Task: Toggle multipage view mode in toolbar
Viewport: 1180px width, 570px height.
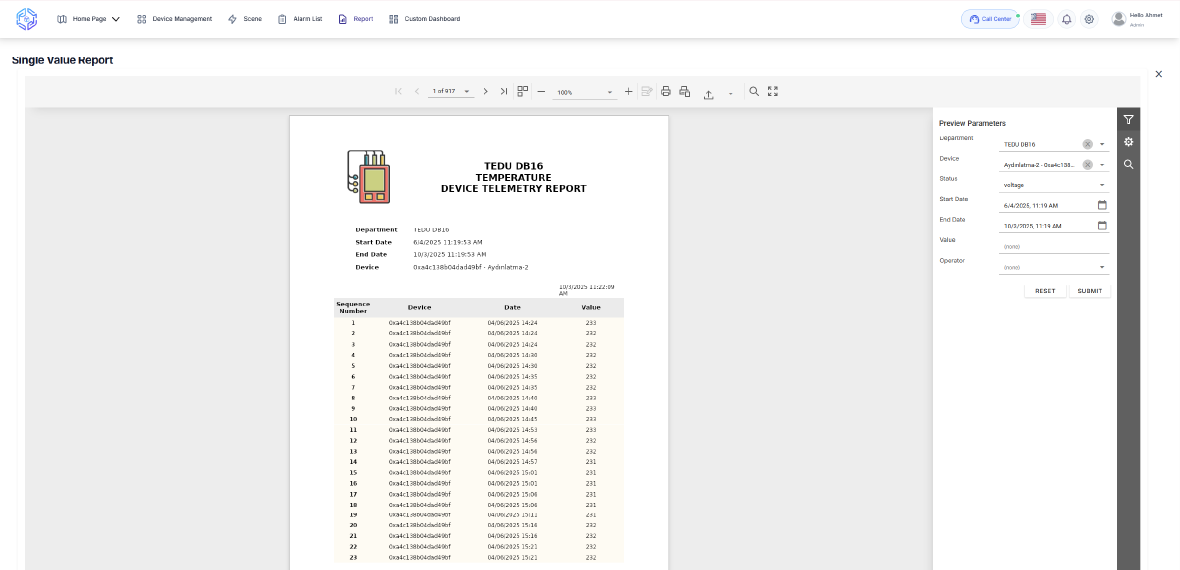Action: pyautogui.click(x=522, y=91)
